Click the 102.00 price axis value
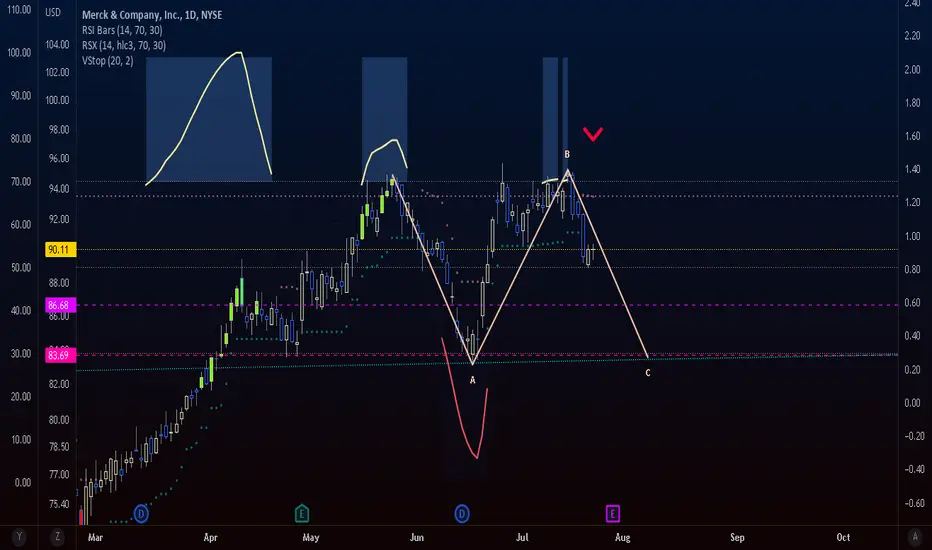Image resolution: width=932 pixels, height=550 pixels. (58, 73)
